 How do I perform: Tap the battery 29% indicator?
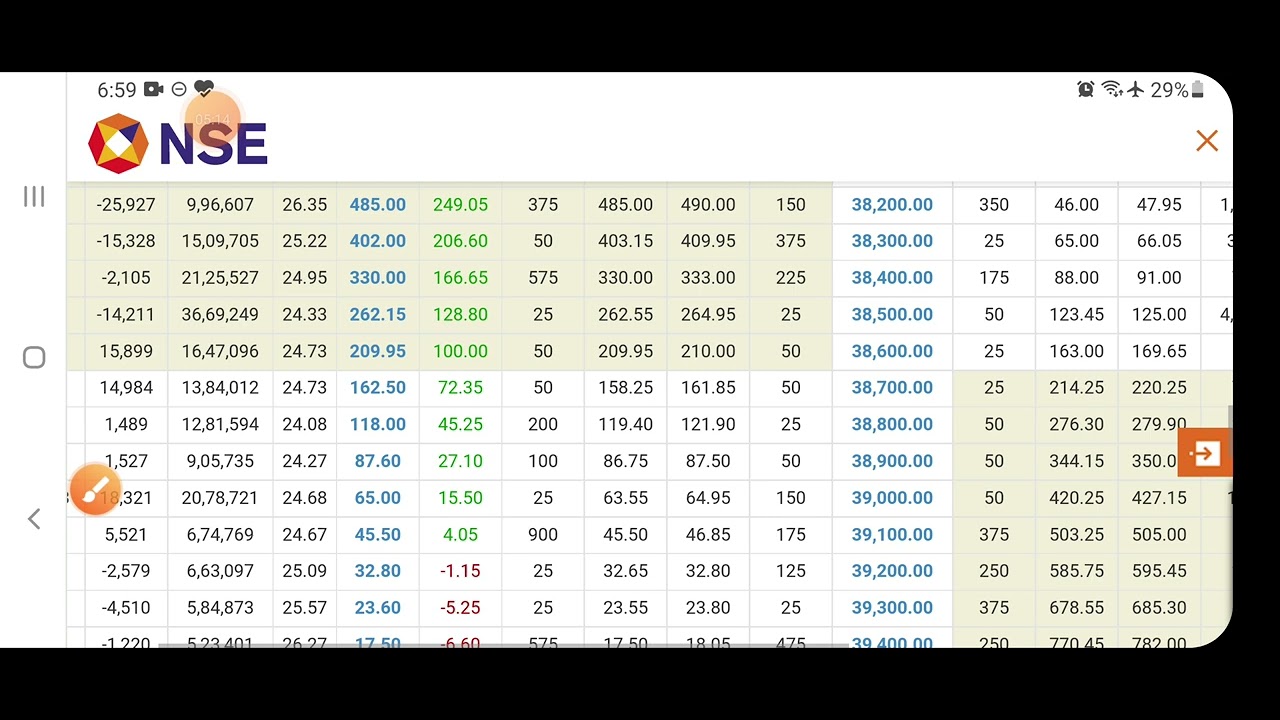pos(1177,90)
